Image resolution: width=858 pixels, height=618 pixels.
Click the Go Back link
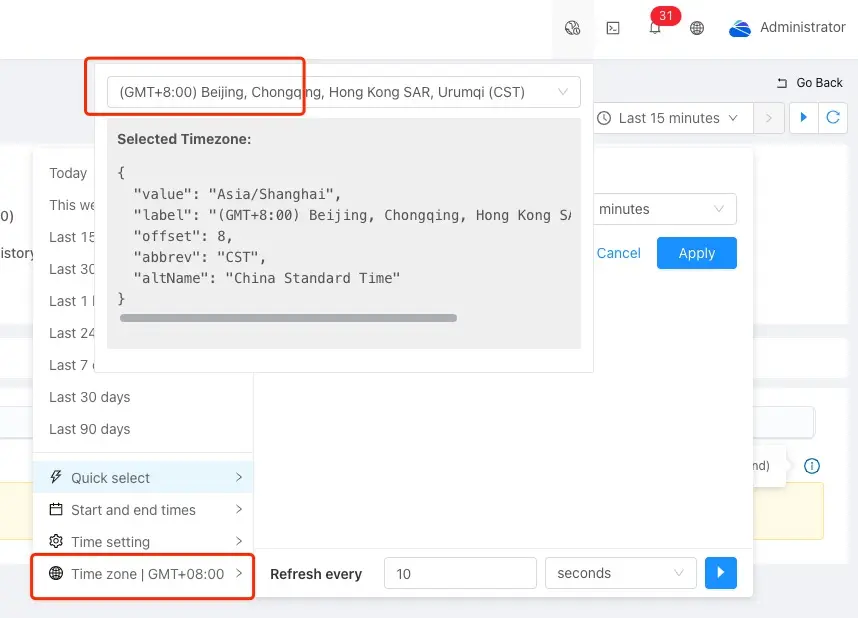click(810, 83)
